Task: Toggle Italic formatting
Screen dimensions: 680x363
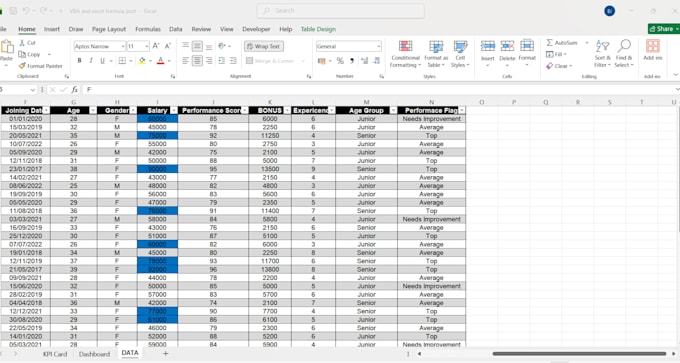Action: click(91, 61)
